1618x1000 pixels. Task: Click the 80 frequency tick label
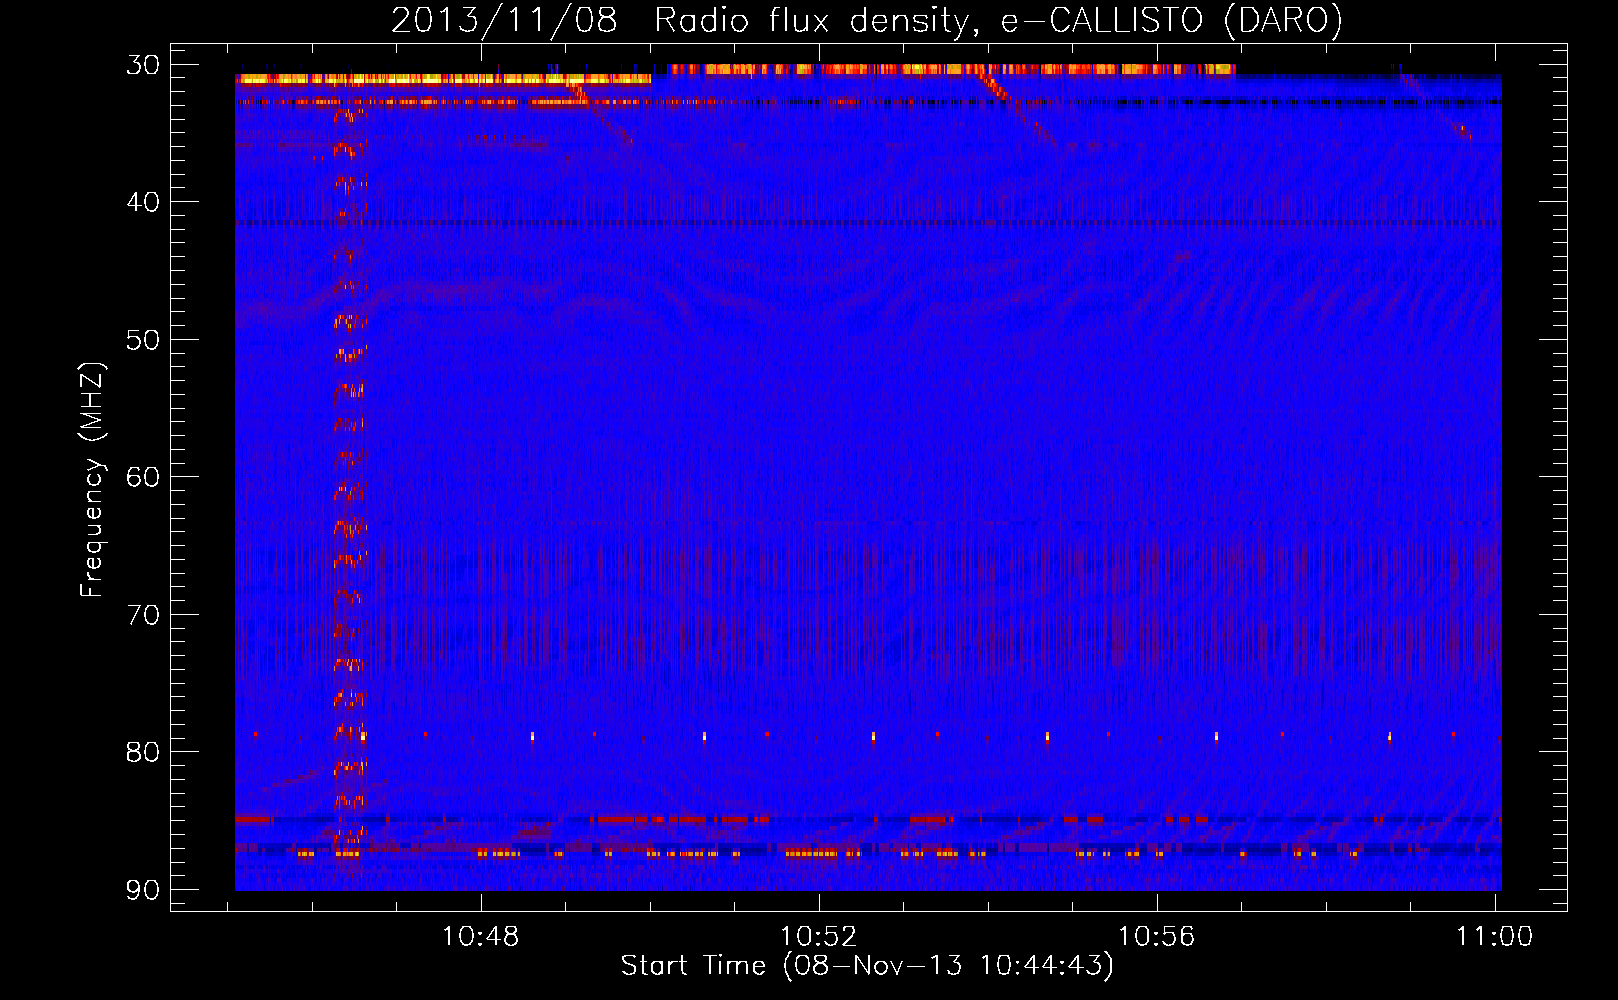click(x=143, y=752)
